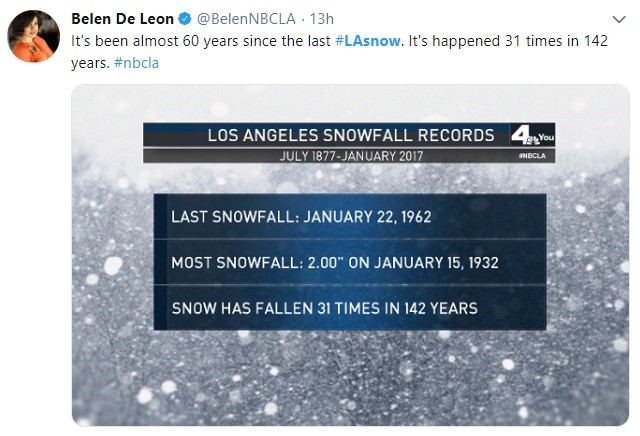Click the blue verified badge
Image resolution: width=640 pixels, height=436 pixels.
tap(185, 19)
